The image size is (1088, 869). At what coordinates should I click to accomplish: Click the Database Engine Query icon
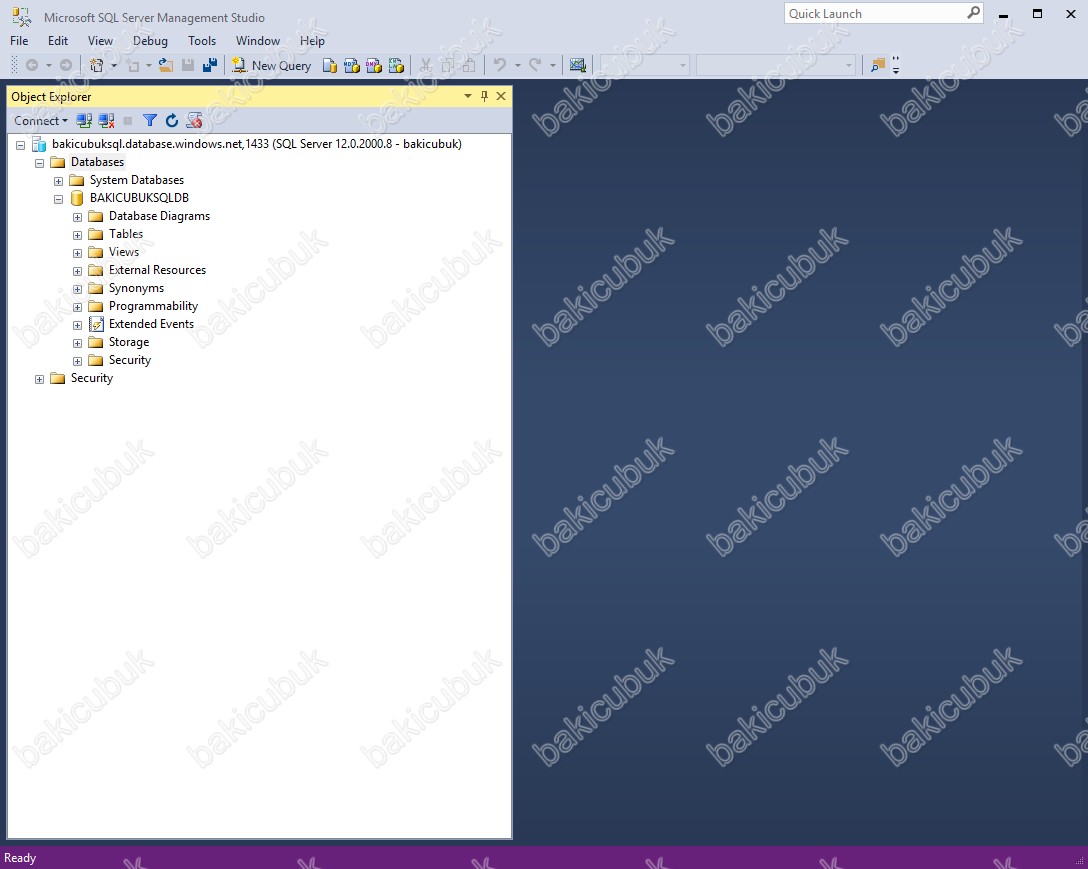coord(330,65)
